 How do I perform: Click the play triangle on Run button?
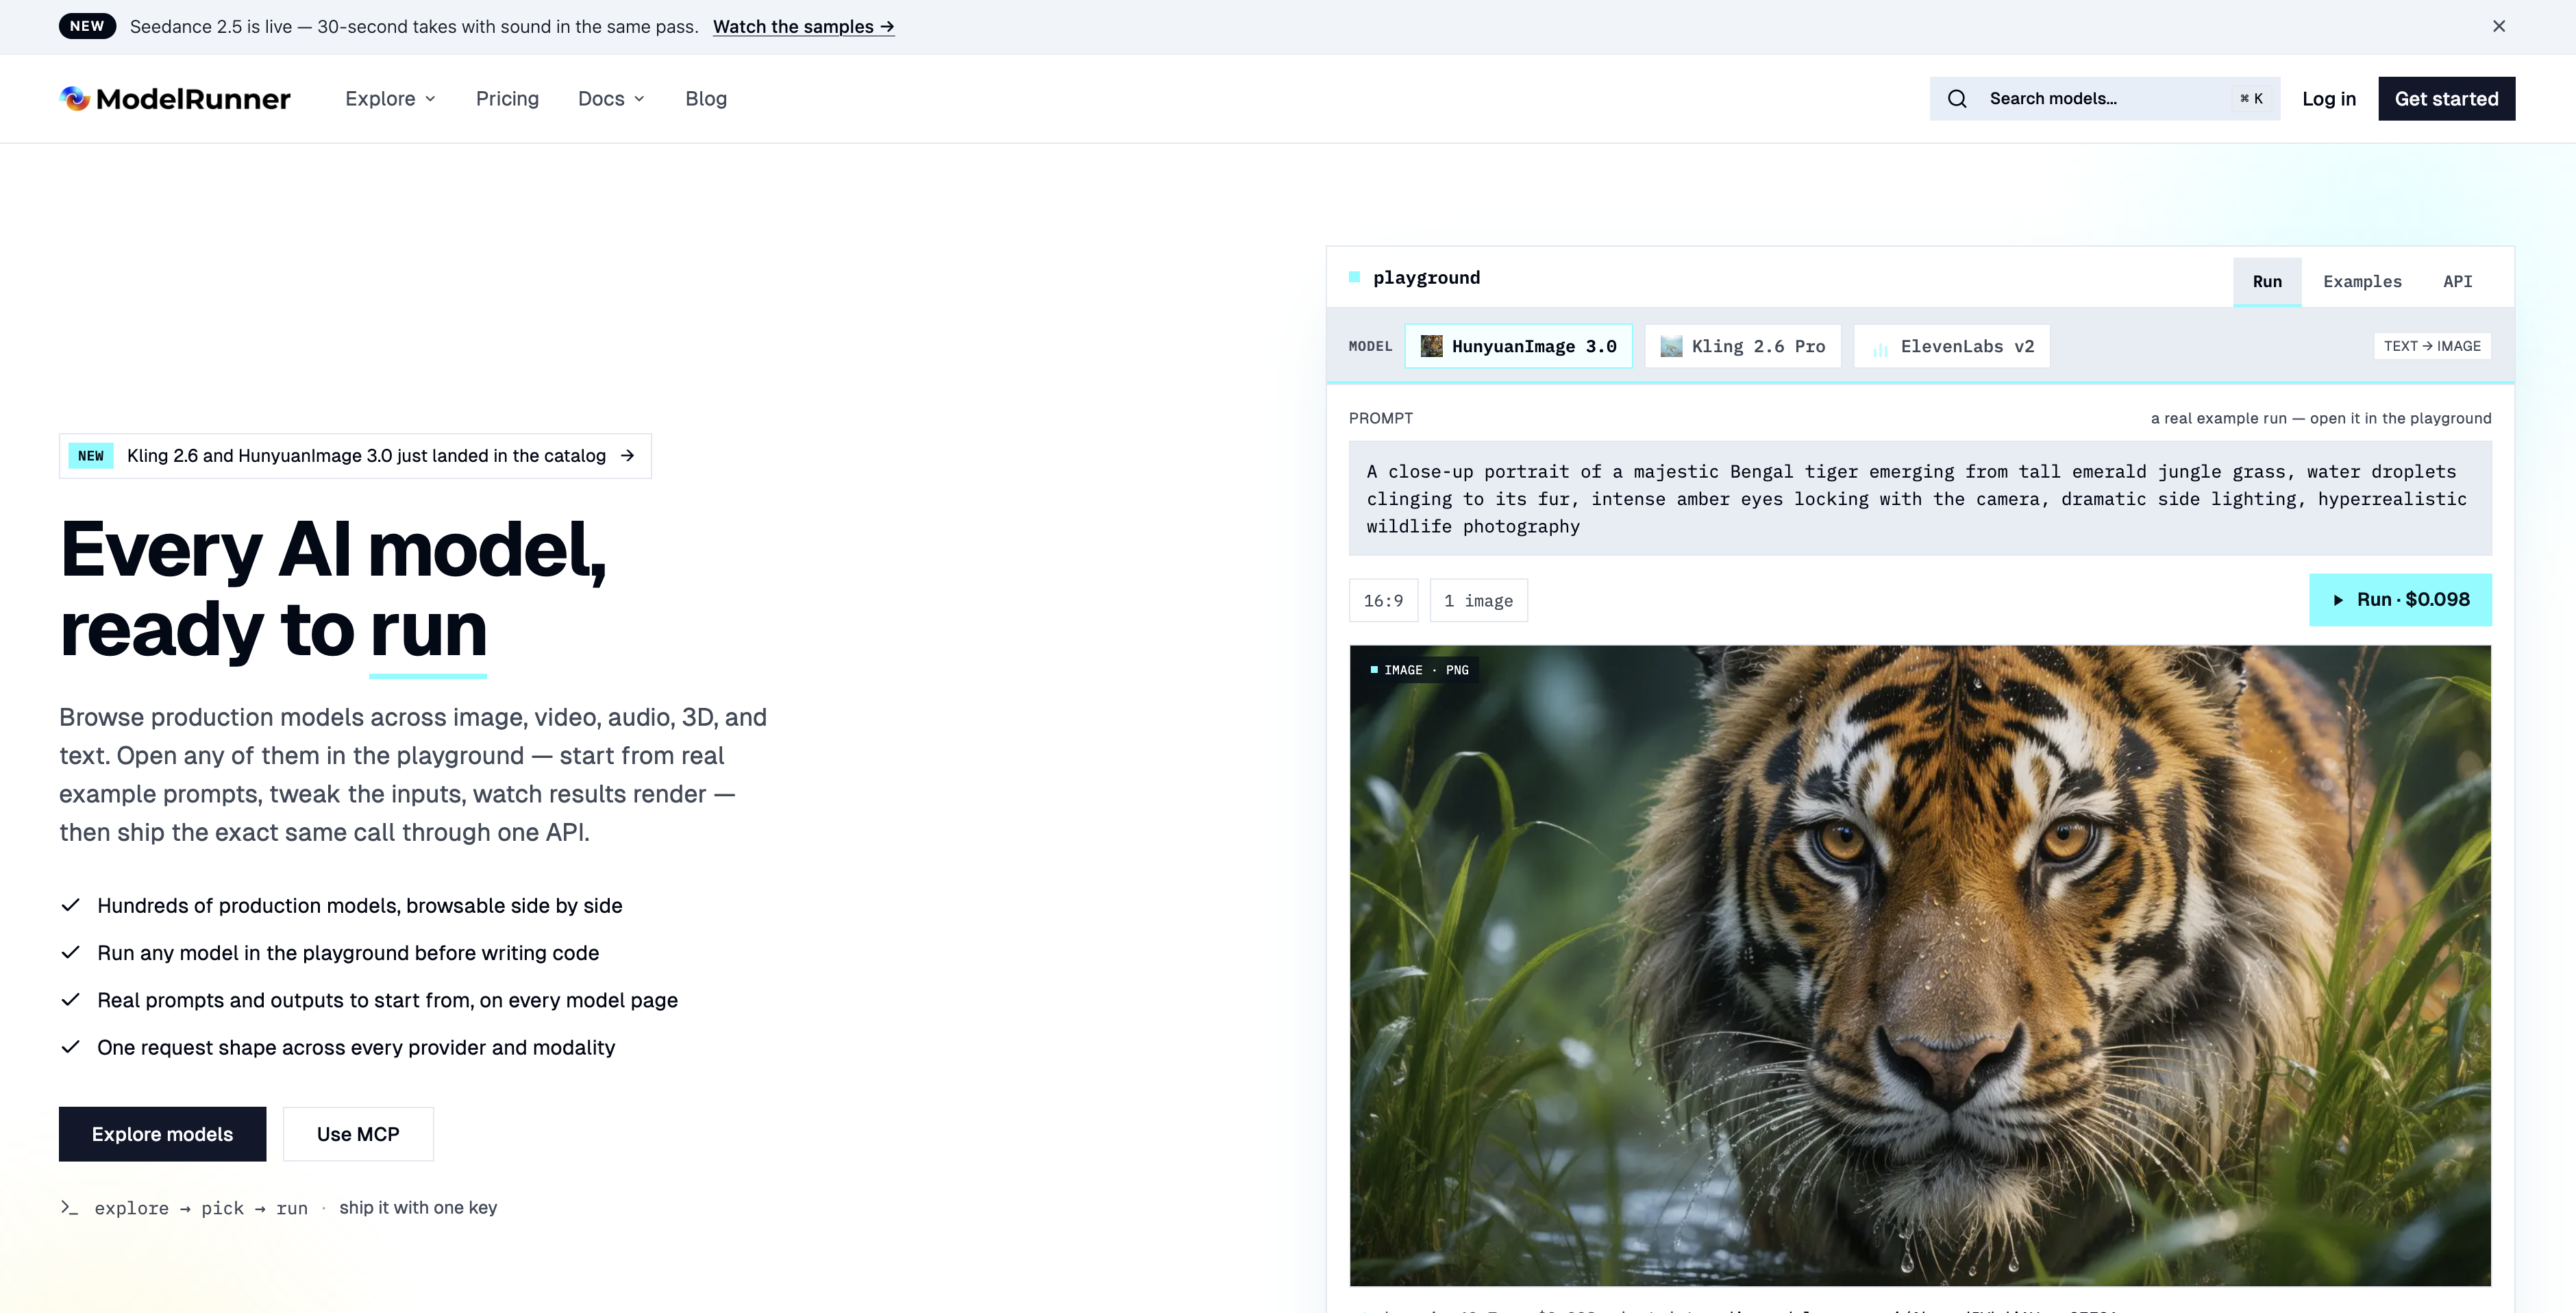pyautogui.click(x=2338, y=600)
